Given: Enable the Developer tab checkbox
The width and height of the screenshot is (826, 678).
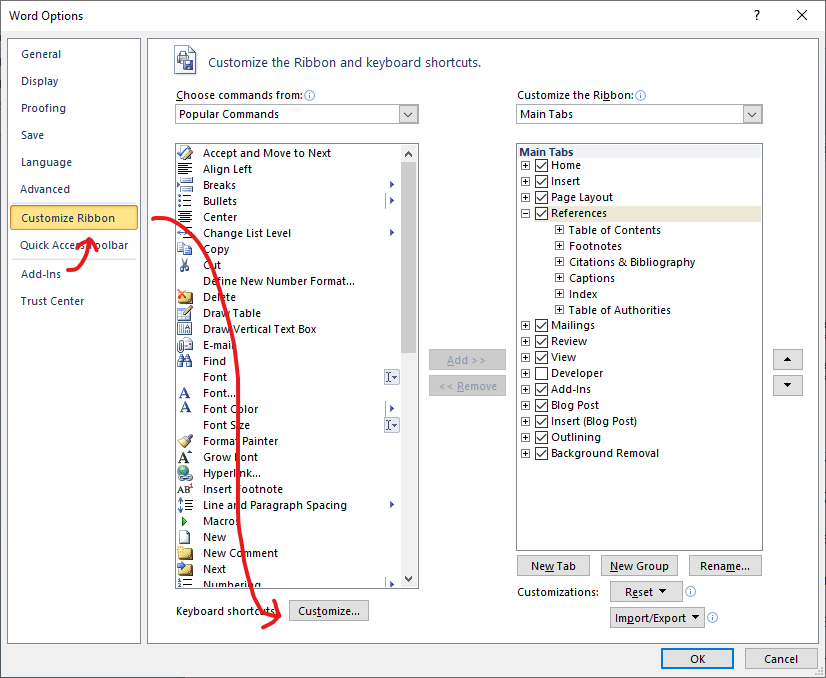Looking at the screenshot, I should (542, 374).
